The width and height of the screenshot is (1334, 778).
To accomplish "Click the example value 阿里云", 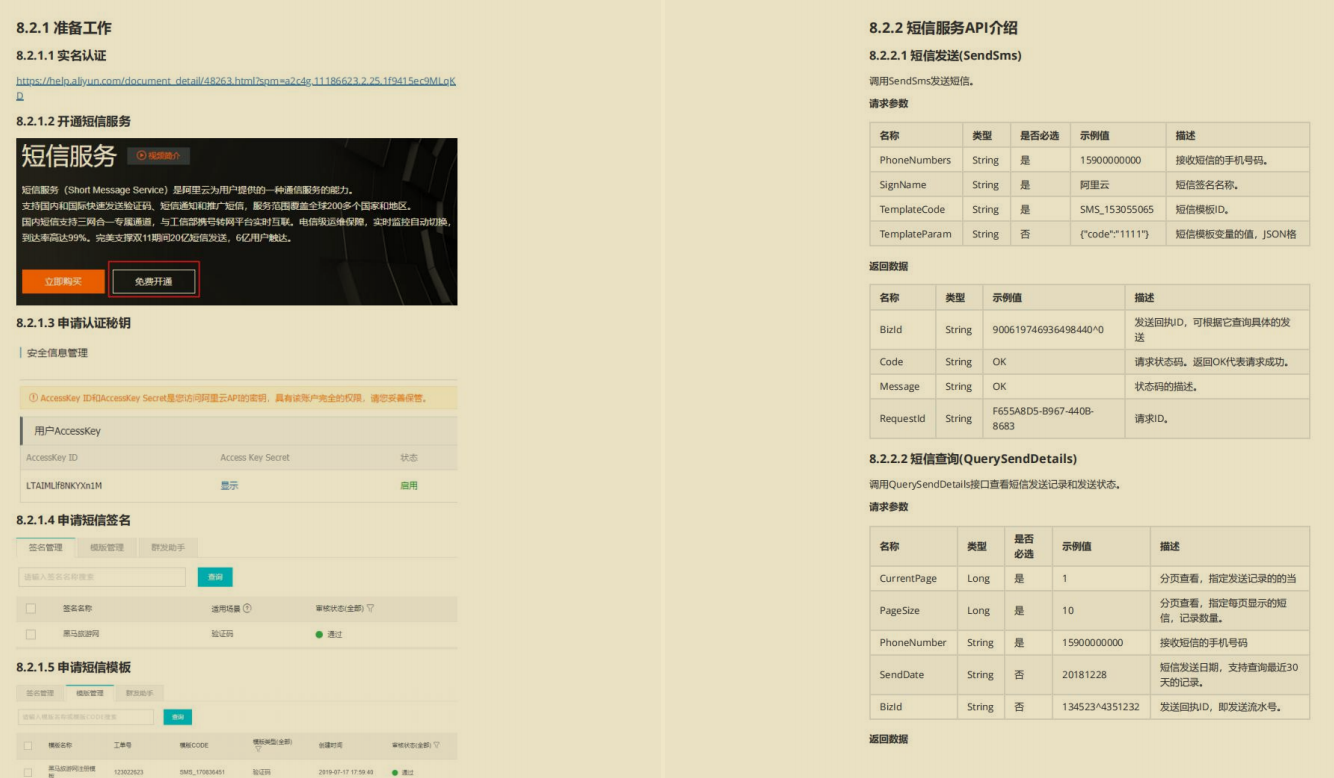I will point(1096,185).
